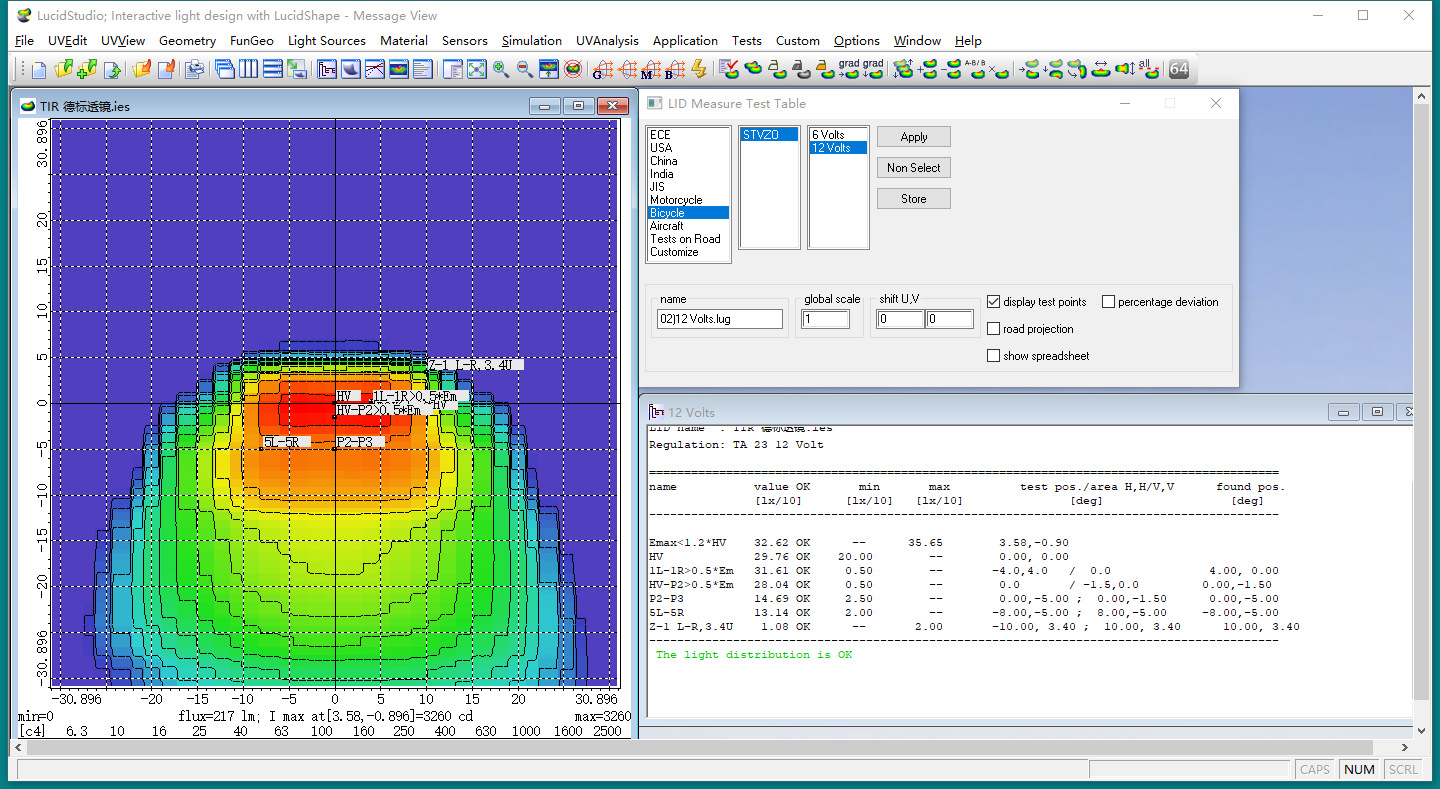Click the printer icon in toolbar
Screen dimensions: 1440x789
click(195, 69)
